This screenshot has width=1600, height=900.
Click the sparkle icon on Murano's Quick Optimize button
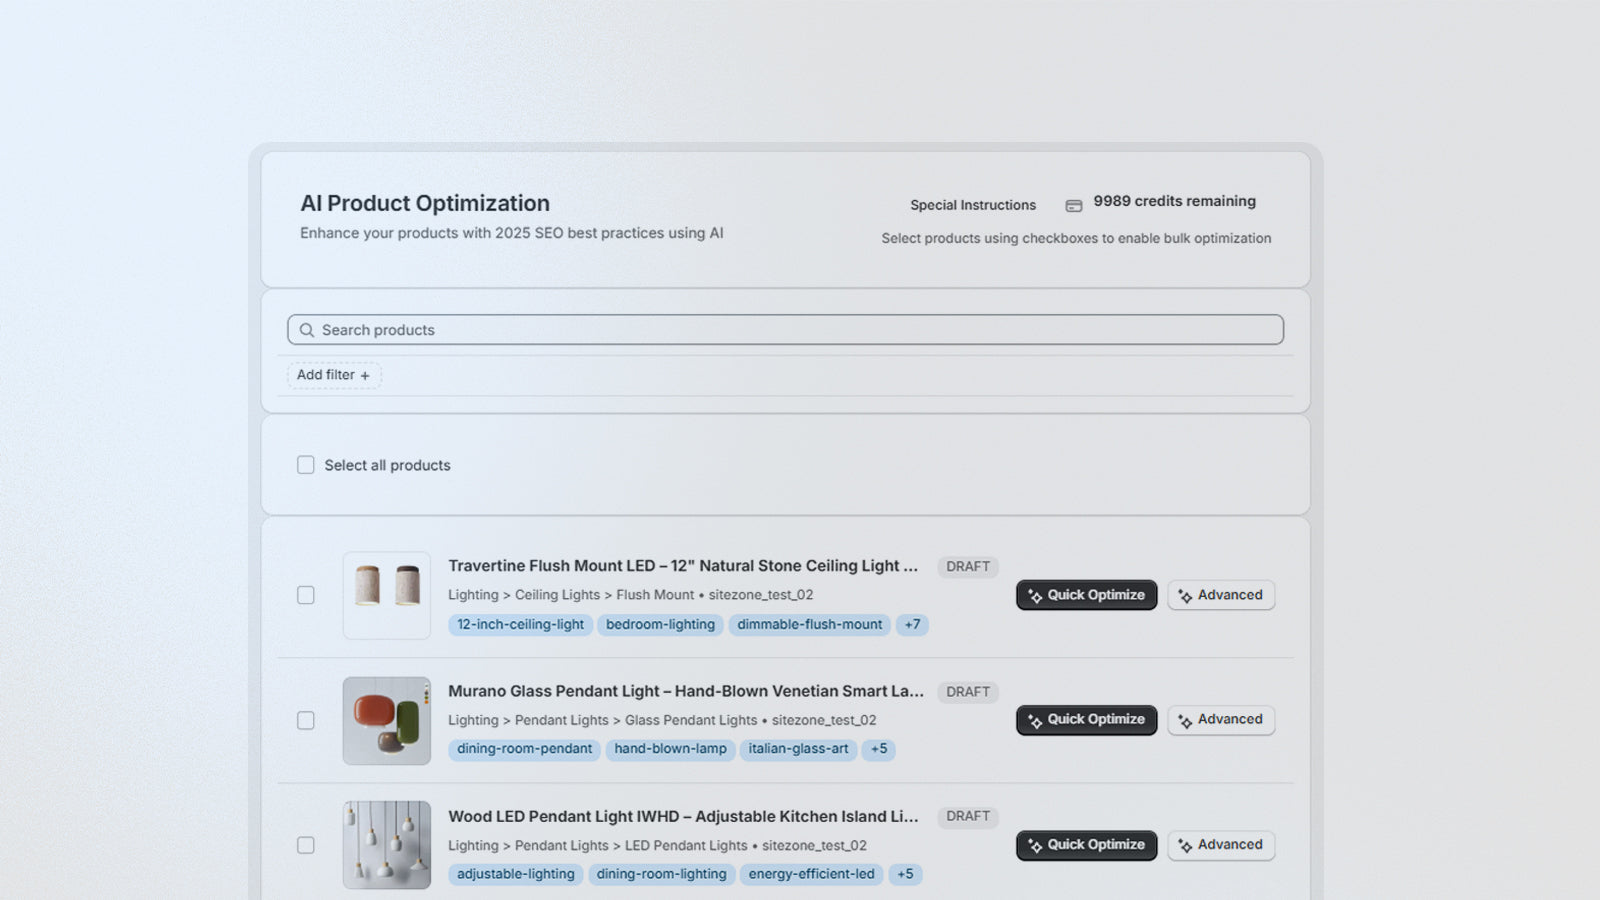1033,720
